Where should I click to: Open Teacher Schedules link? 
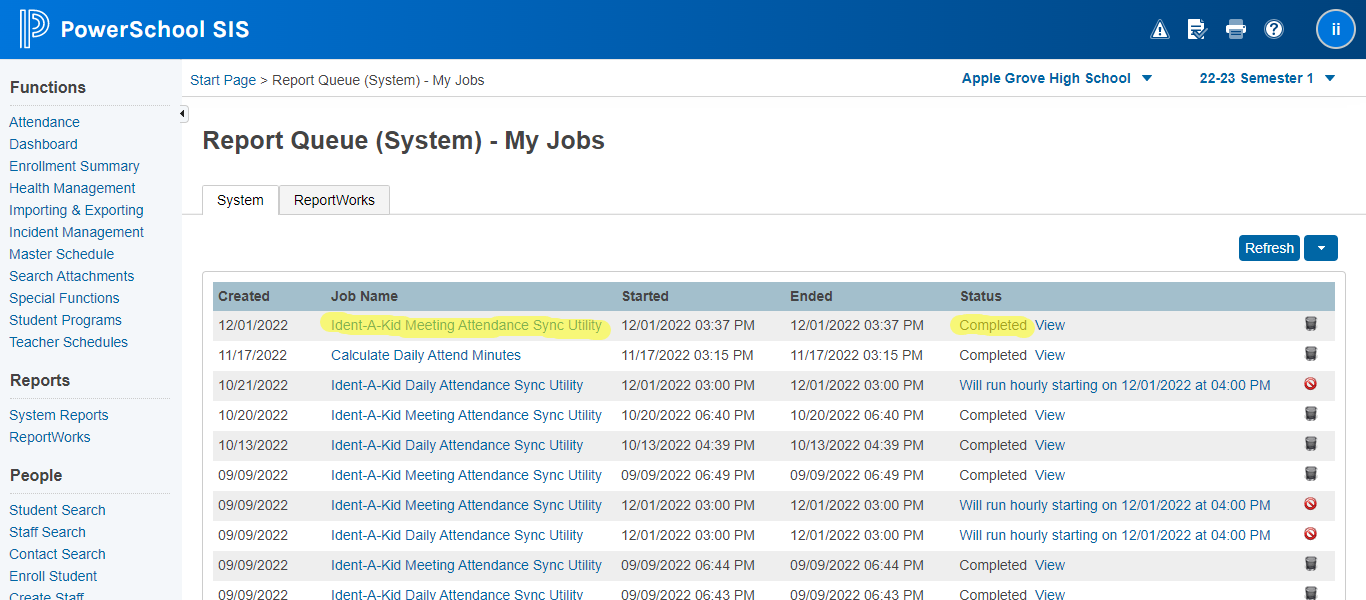[x=68, y=342]
